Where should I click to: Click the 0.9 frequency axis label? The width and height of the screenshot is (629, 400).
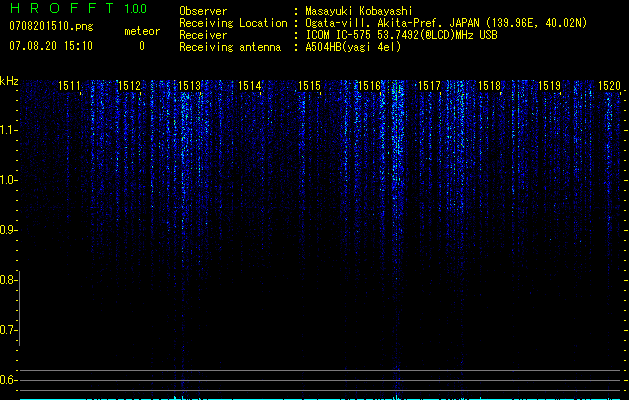pos(7,230)
